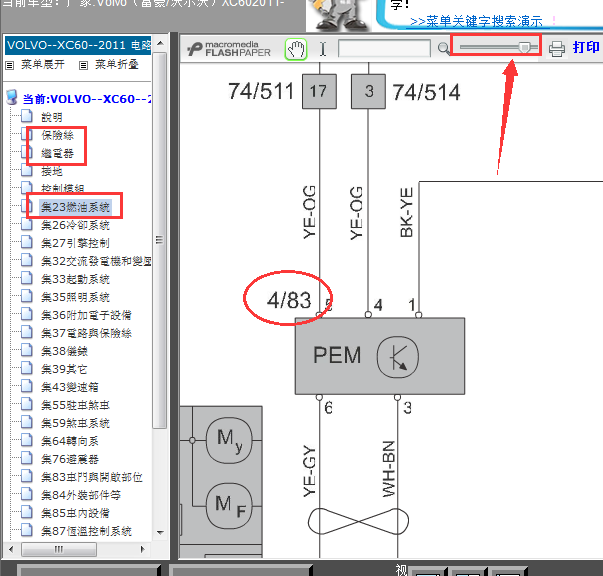Click page icon beside 說明
The height and width of the screenshot is (576, 603).
27,116
